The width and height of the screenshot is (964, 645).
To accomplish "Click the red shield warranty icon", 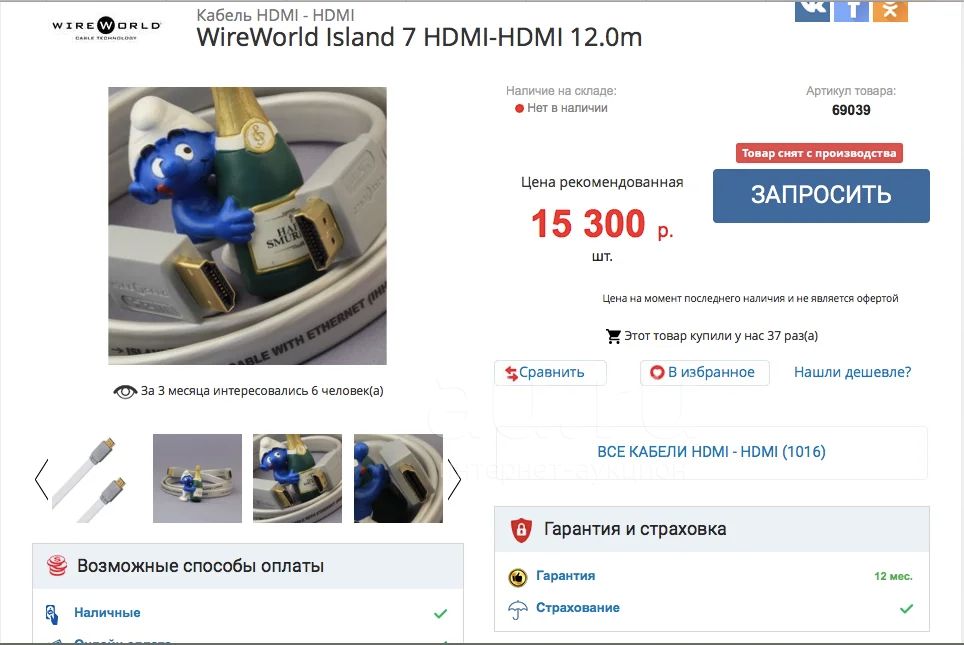I will pos(521,529).
